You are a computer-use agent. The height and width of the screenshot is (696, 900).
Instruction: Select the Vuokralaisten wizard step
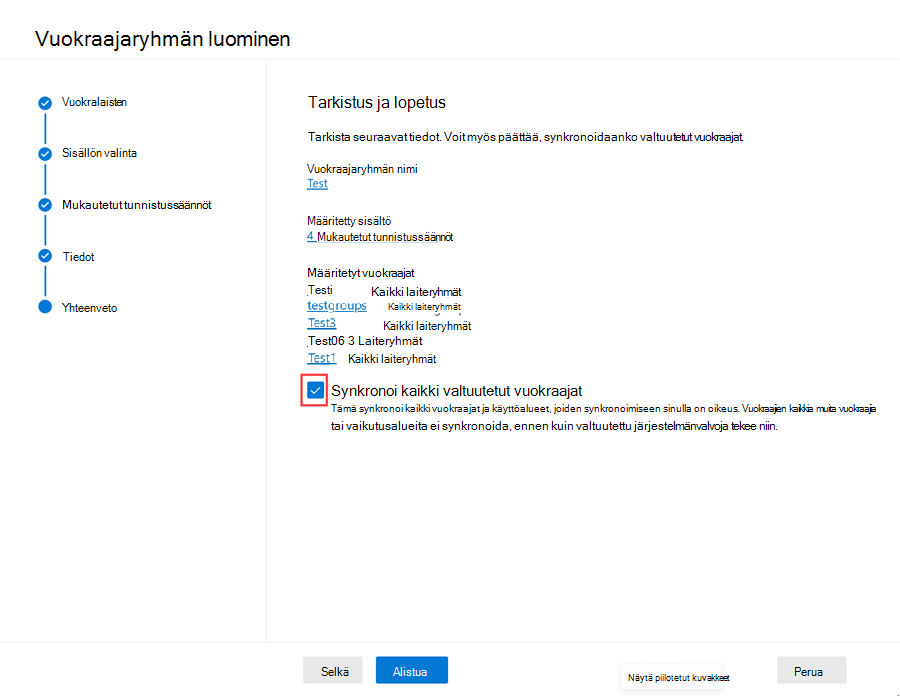pos(94,102)
